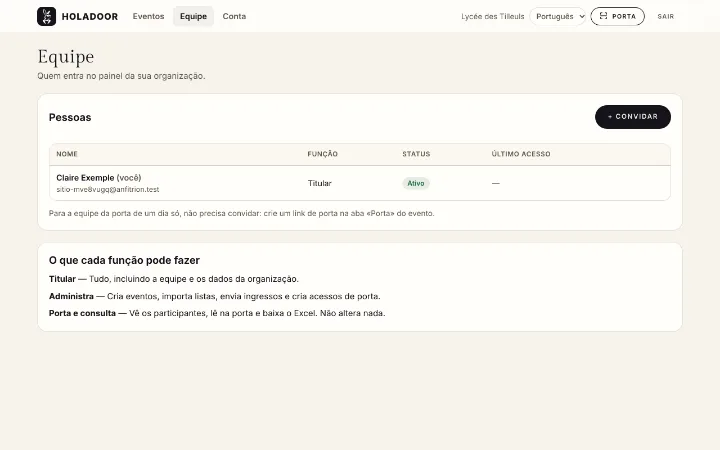Screen dimensions: 720x450
Task: Click the Porta scanner button
Action: point(617,17)
